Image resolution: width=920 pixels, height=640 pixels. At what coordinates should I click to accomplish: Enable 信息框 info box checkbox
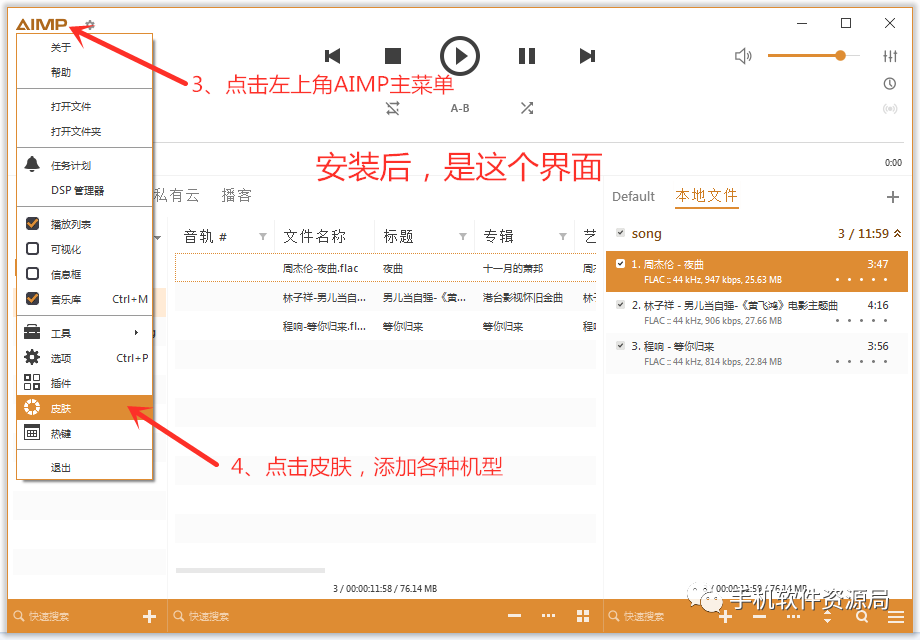(33, 274)
